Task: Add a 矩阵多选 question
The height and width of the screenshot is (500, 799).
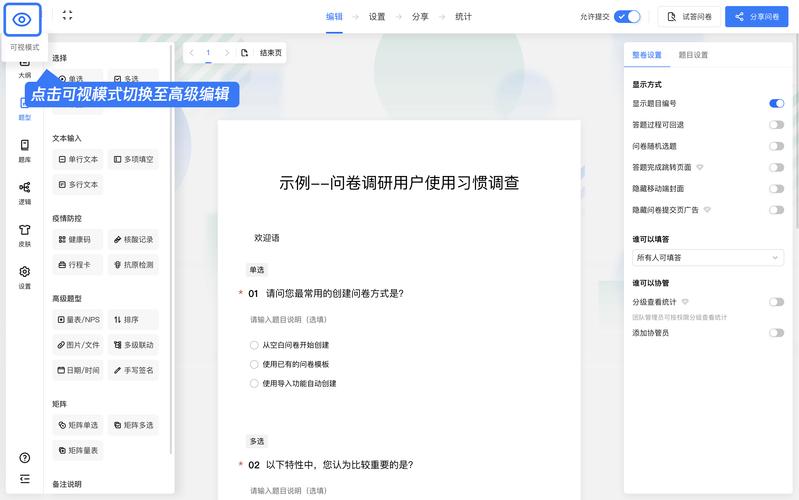Action: click(133, 425)
